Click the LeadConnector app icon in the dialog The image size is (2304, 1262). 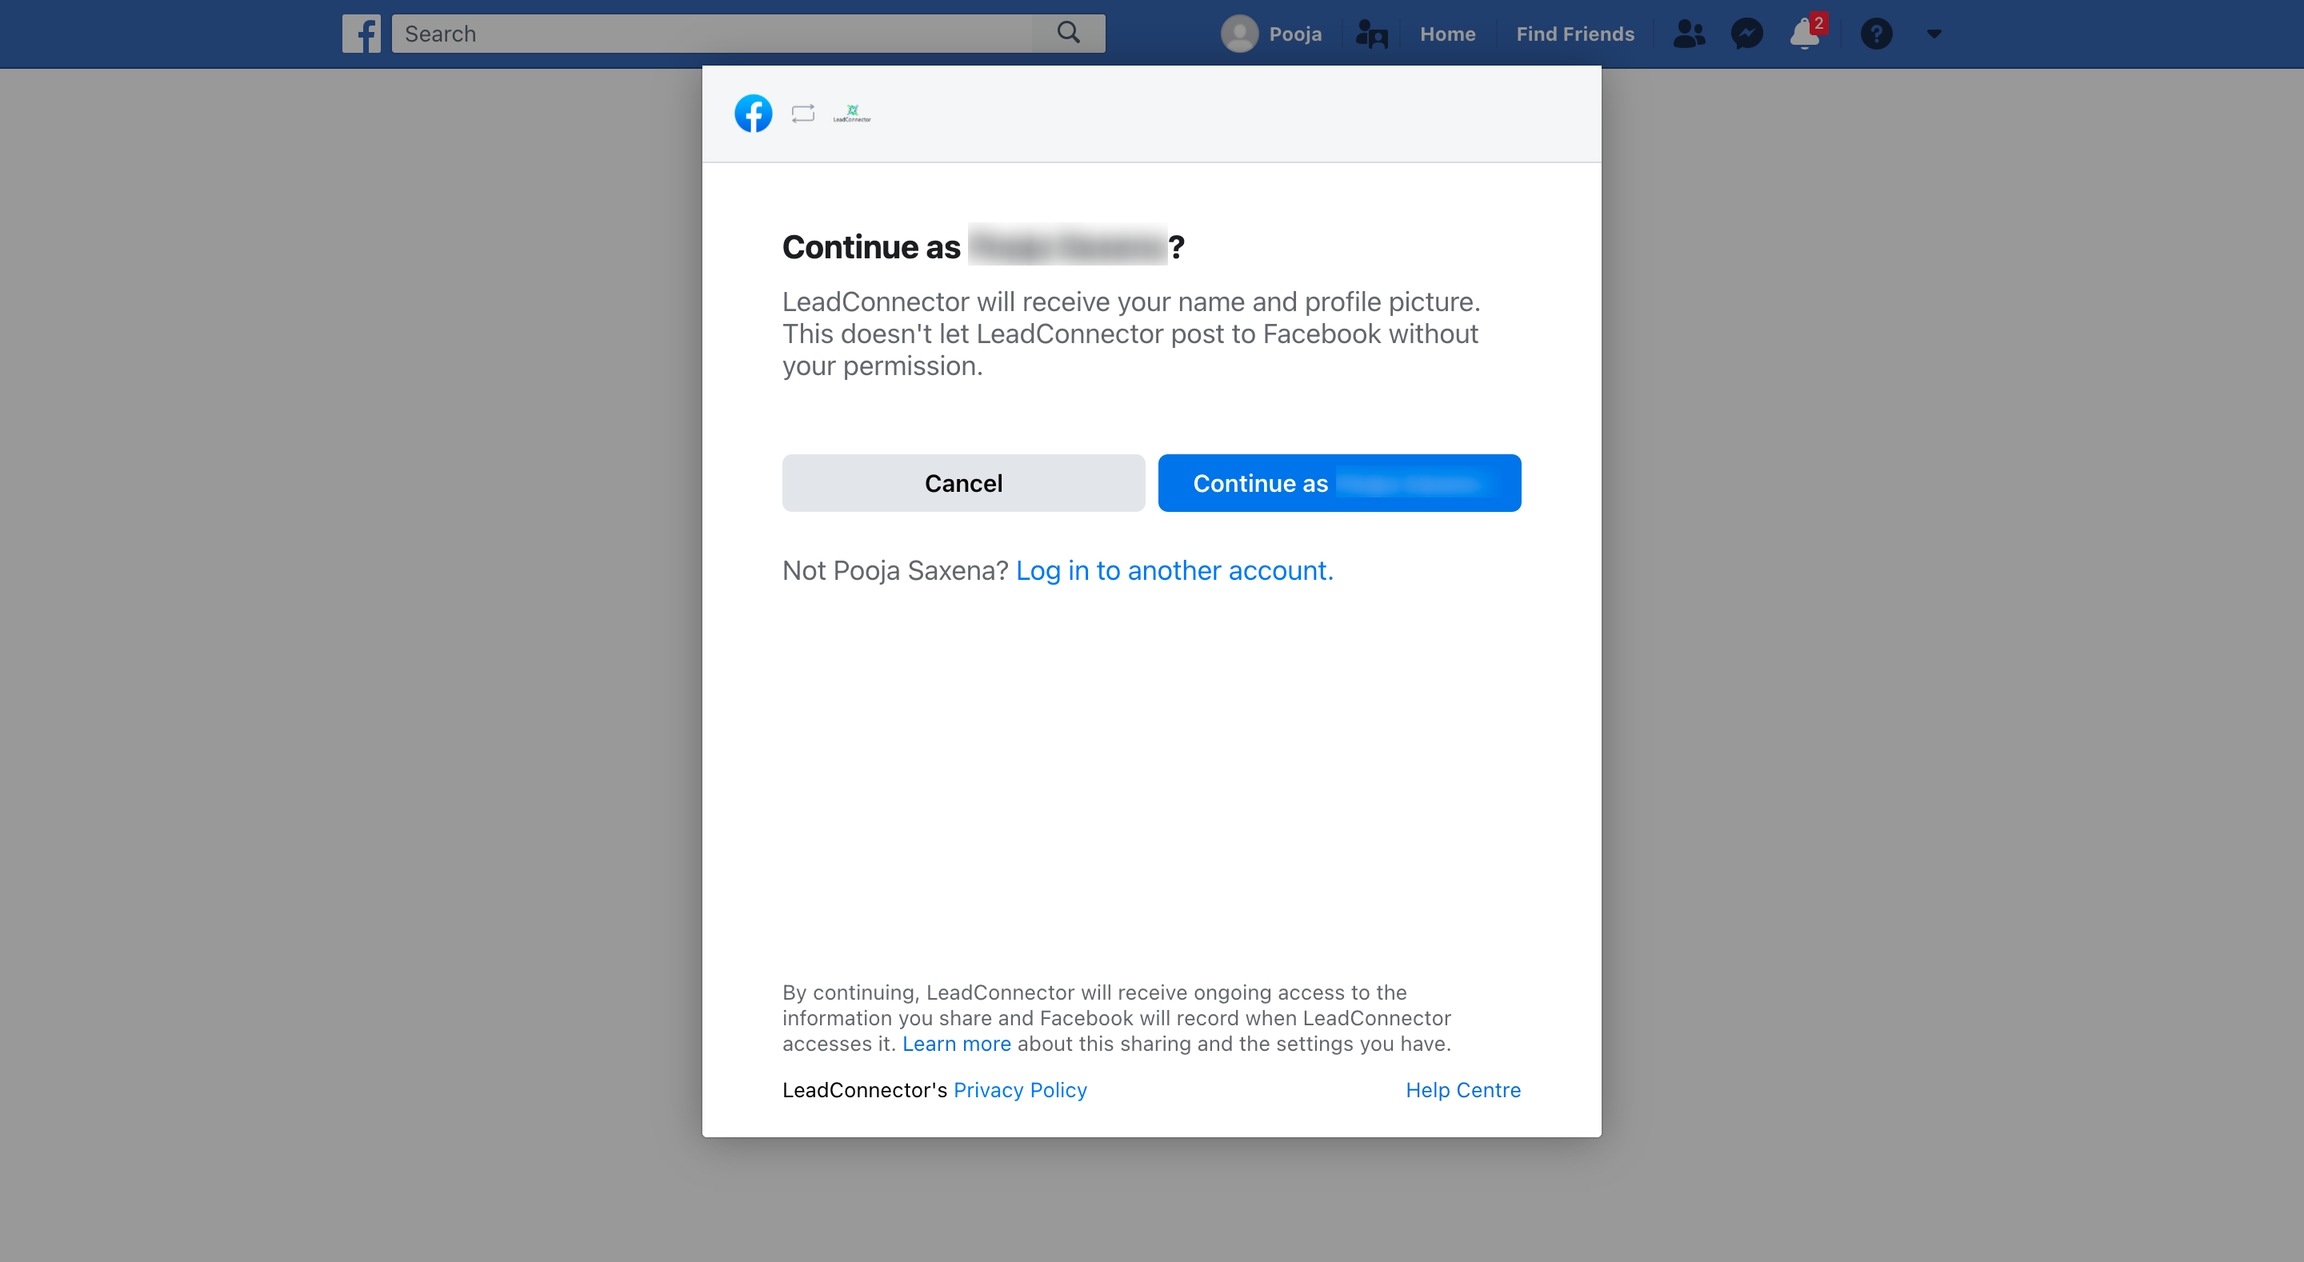point(852,112)
